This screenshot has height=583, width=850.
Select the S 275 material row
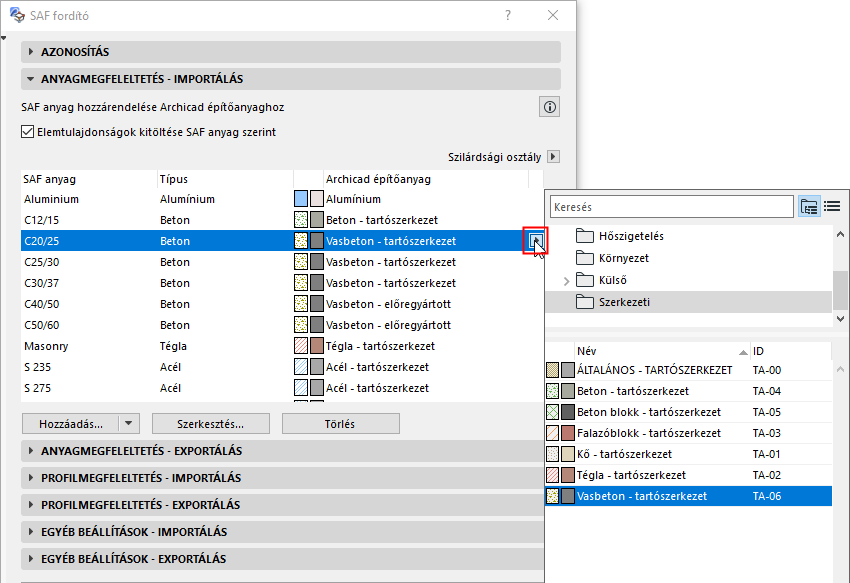[x=282, y=388]
